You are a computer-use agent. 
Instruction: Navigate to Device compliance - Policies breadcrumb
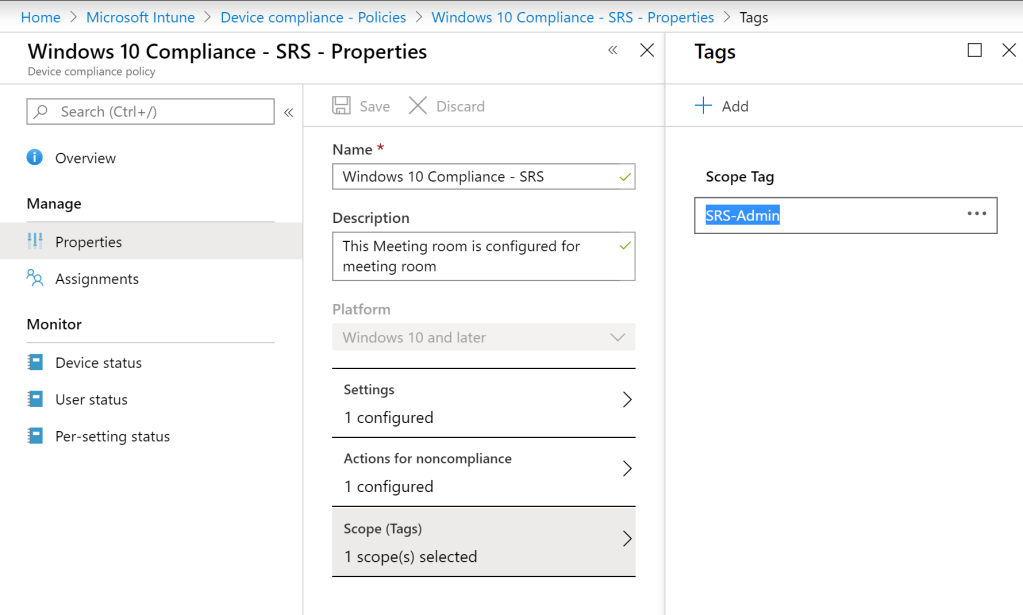313,17
